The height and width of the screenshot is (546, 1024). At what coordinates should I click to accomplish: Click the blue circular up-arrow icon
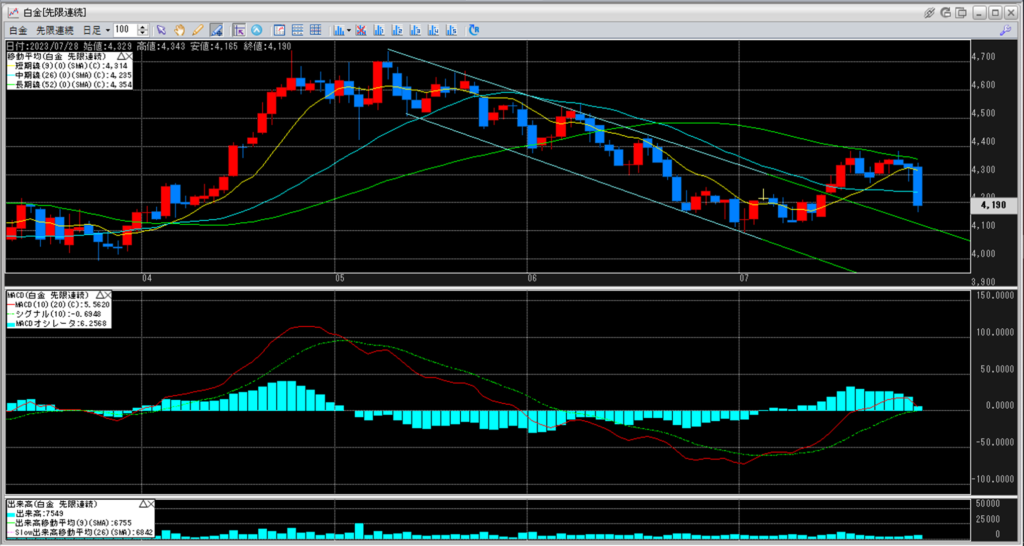click(x=256, y=30)
